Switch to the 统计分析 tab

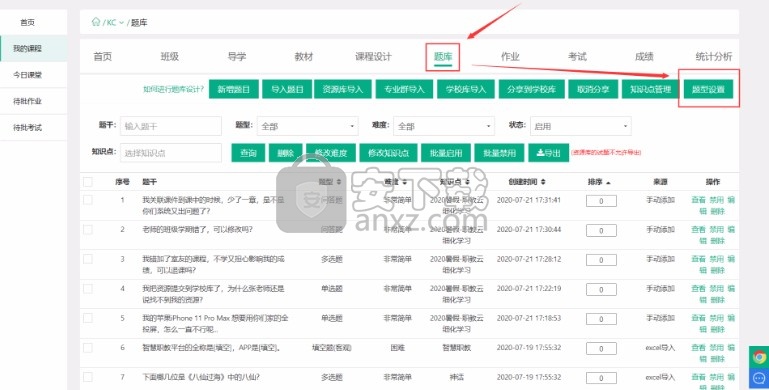(714, 56)
